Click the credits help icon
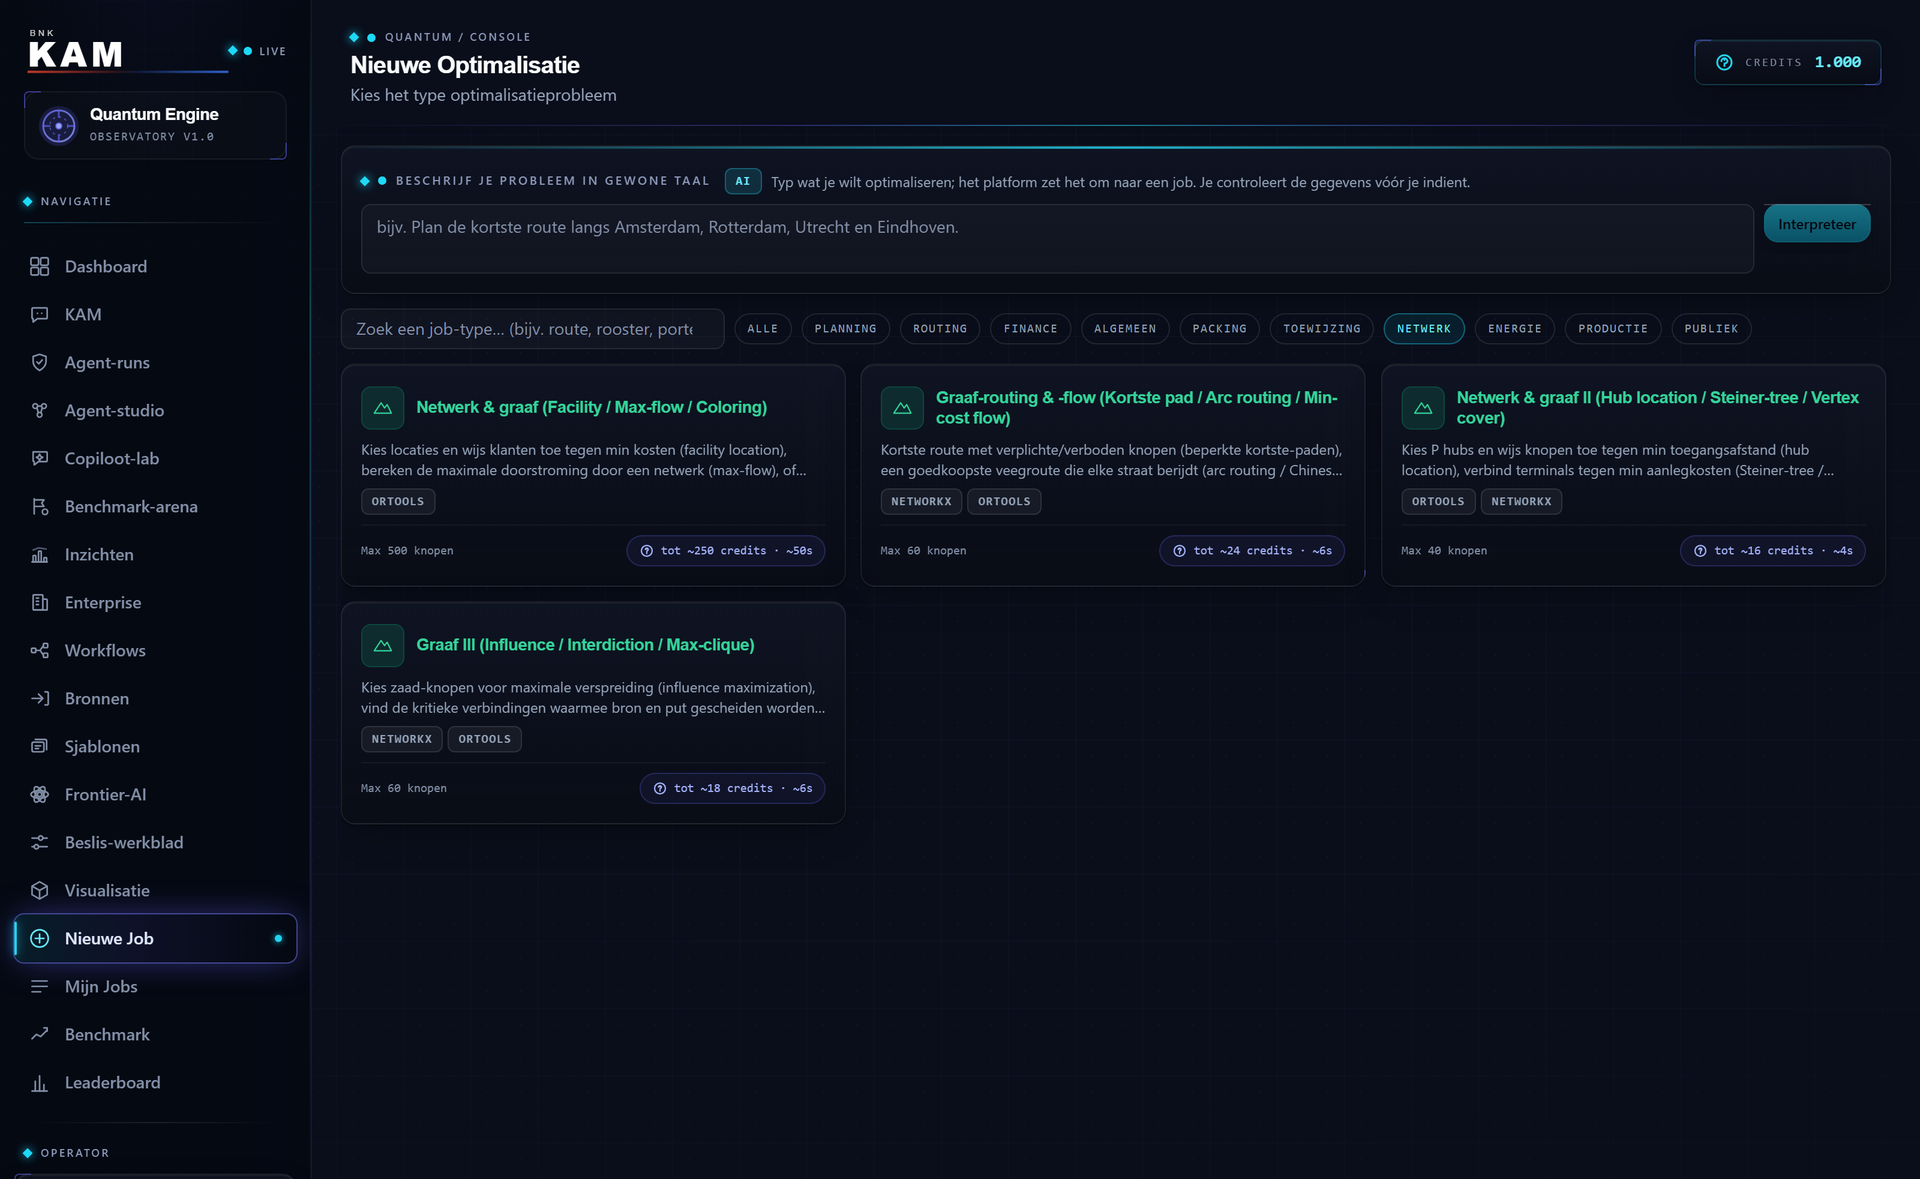The height and width of the screenshot is (1179, 1920). click(1724, 62)
